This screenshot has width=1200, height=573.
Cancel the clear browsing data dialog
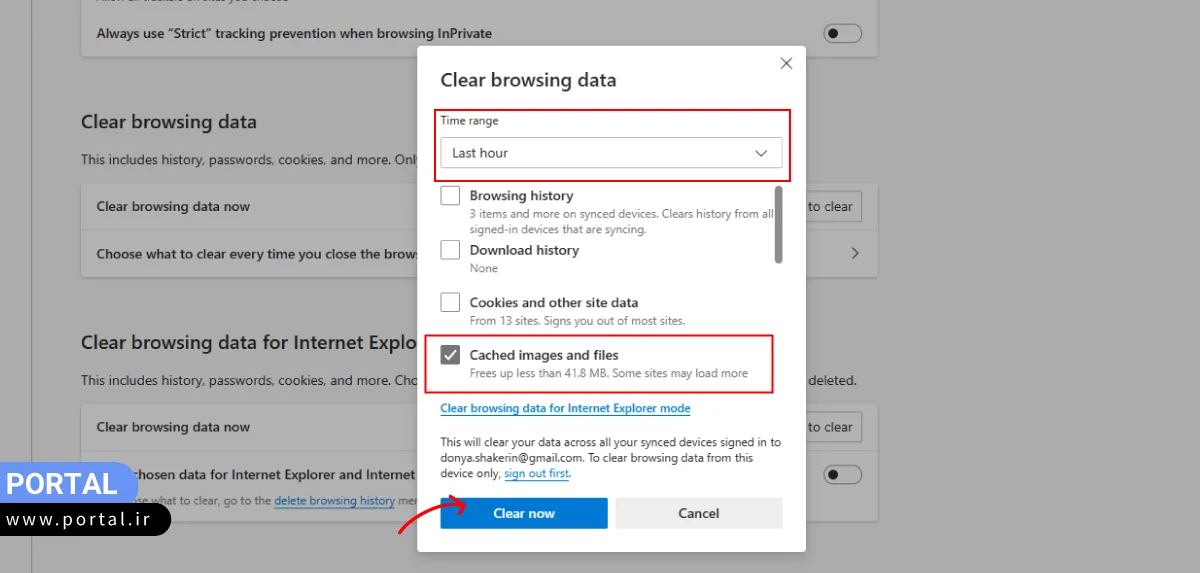click(x=698, y=513)
